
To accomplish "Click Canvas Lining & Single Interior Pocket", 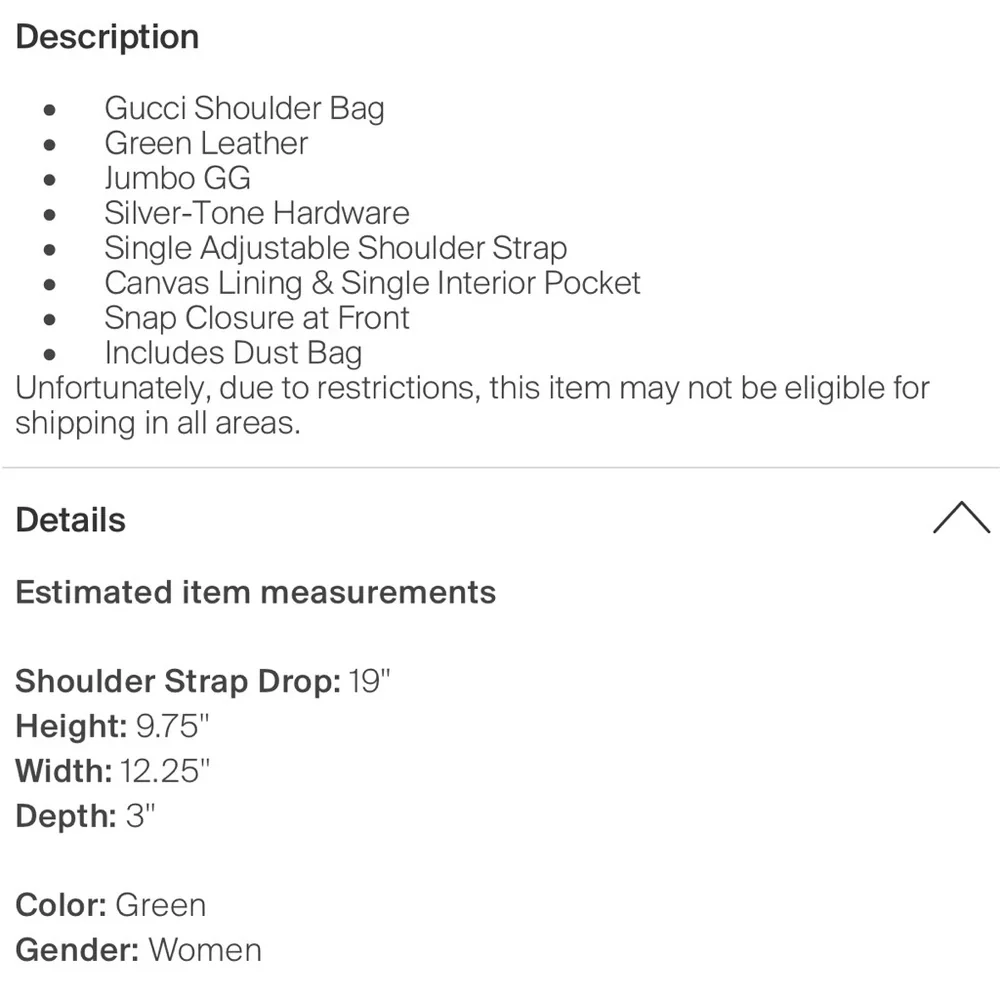I will (x=372, y=283).
